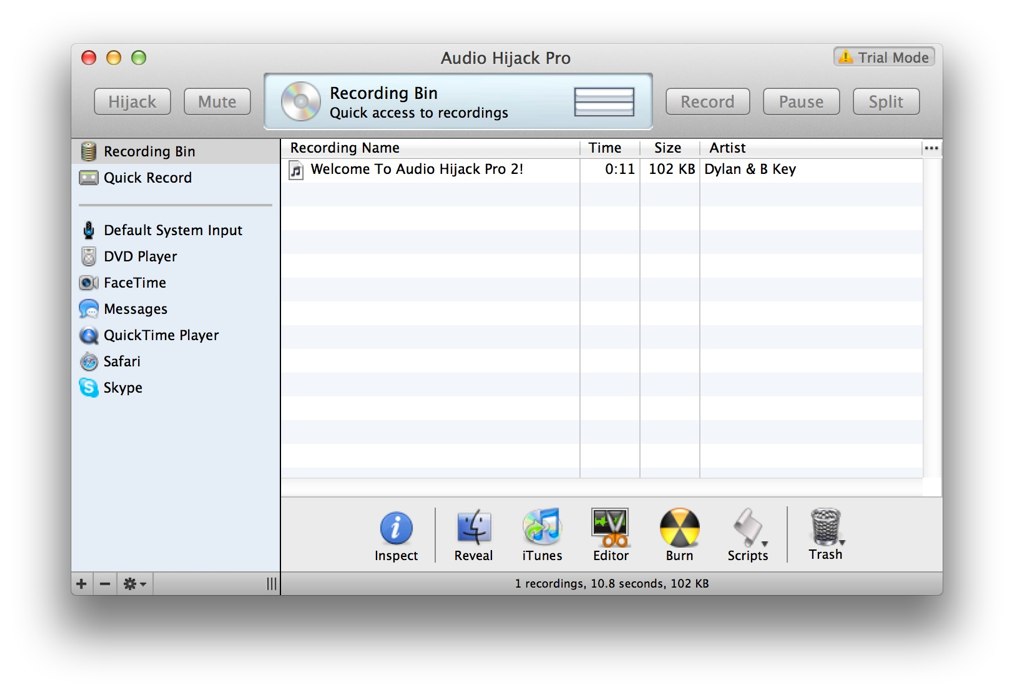Click the Mute button
Screen dimensions: 1014x694
[x=217, y=102]
